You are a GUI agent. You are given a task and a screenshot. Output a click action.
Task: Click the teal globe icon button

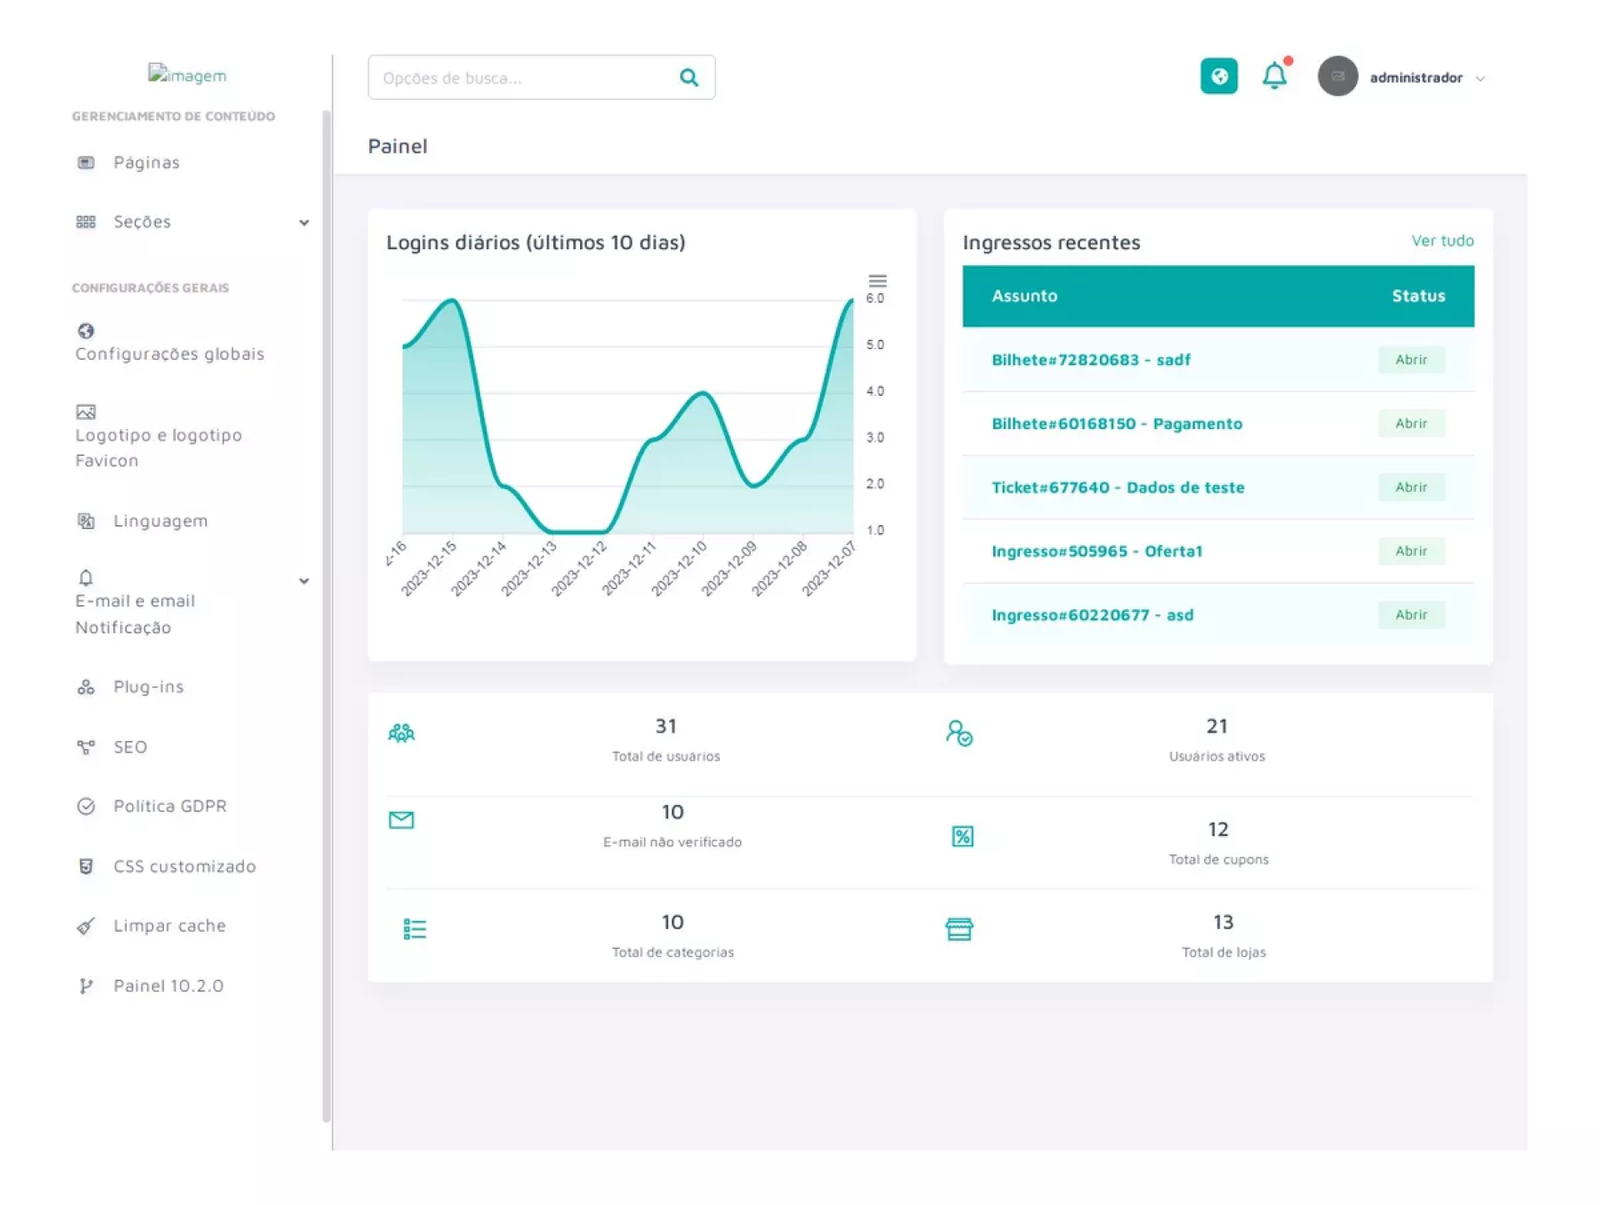tap(1218, 76)
